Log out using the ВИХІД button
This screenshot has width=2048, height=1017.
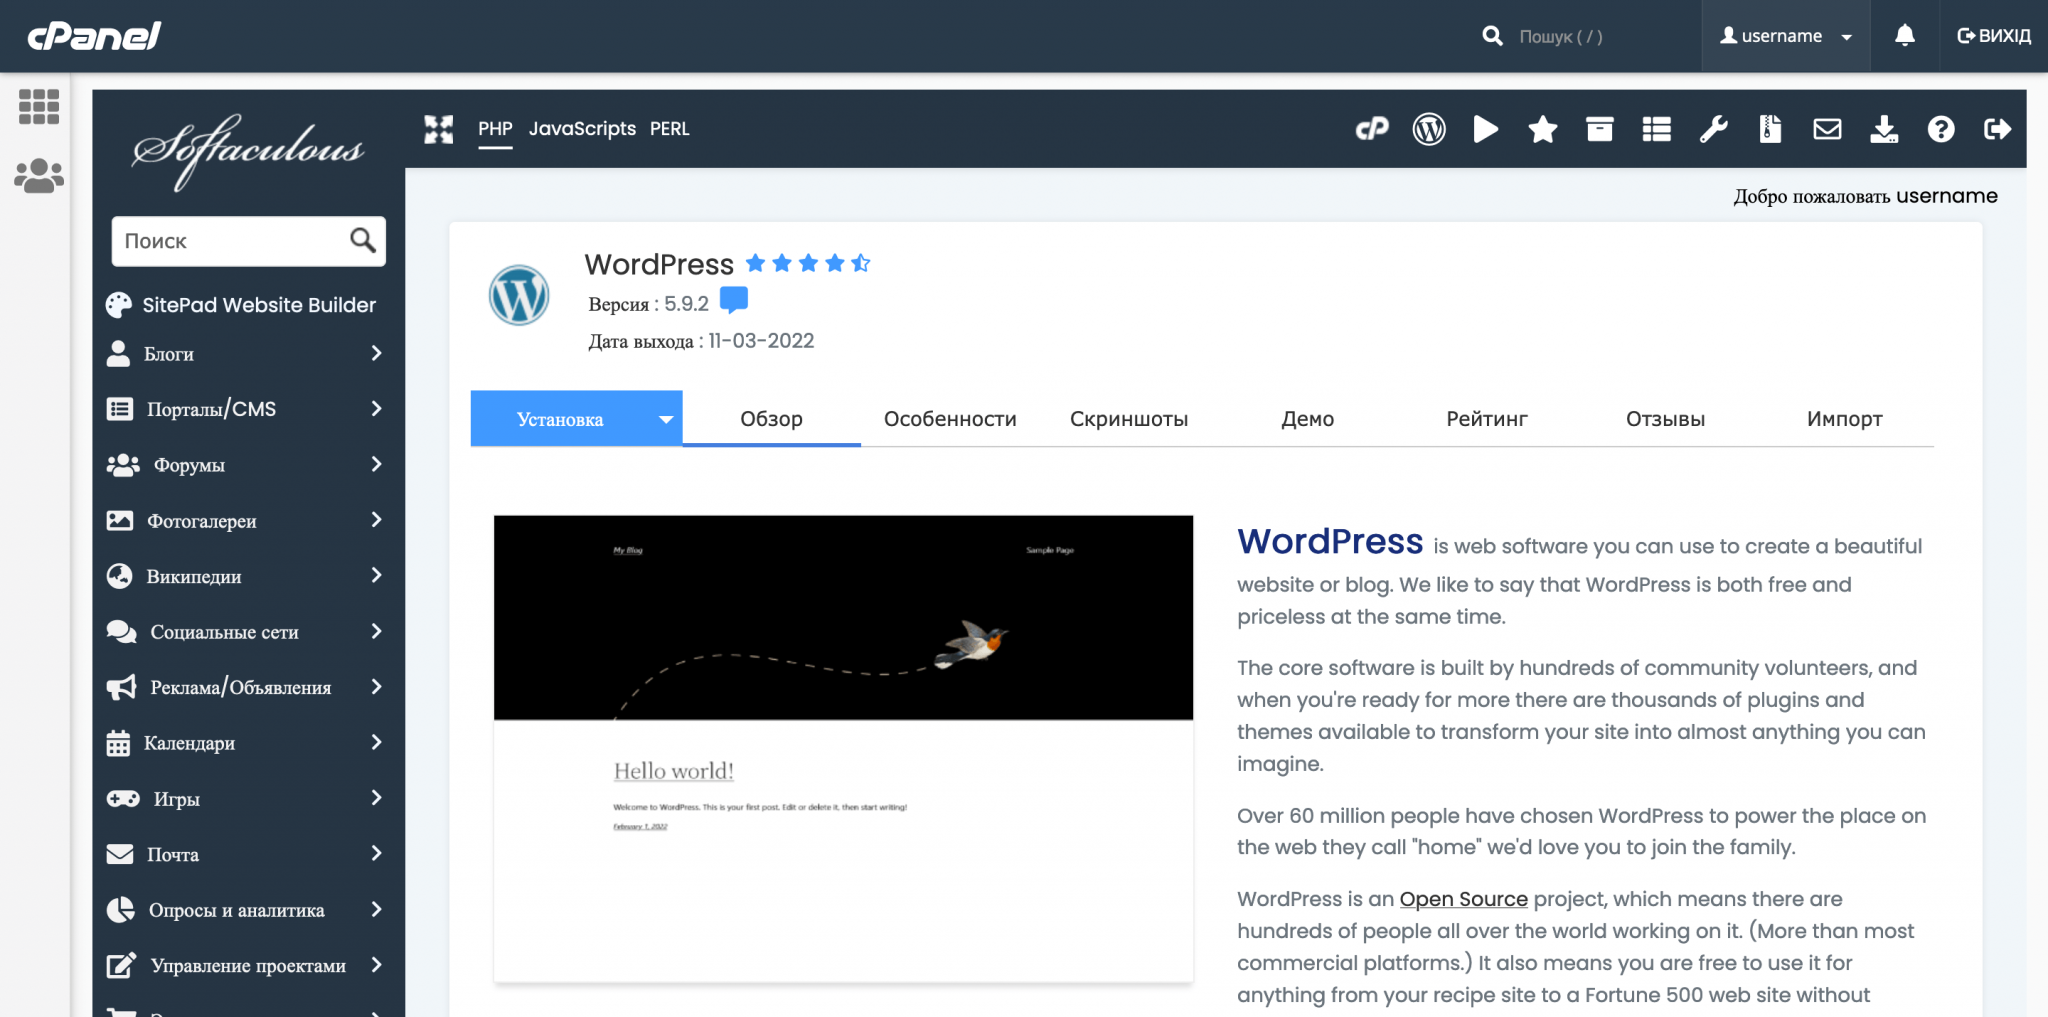[x=1994, y=35]
